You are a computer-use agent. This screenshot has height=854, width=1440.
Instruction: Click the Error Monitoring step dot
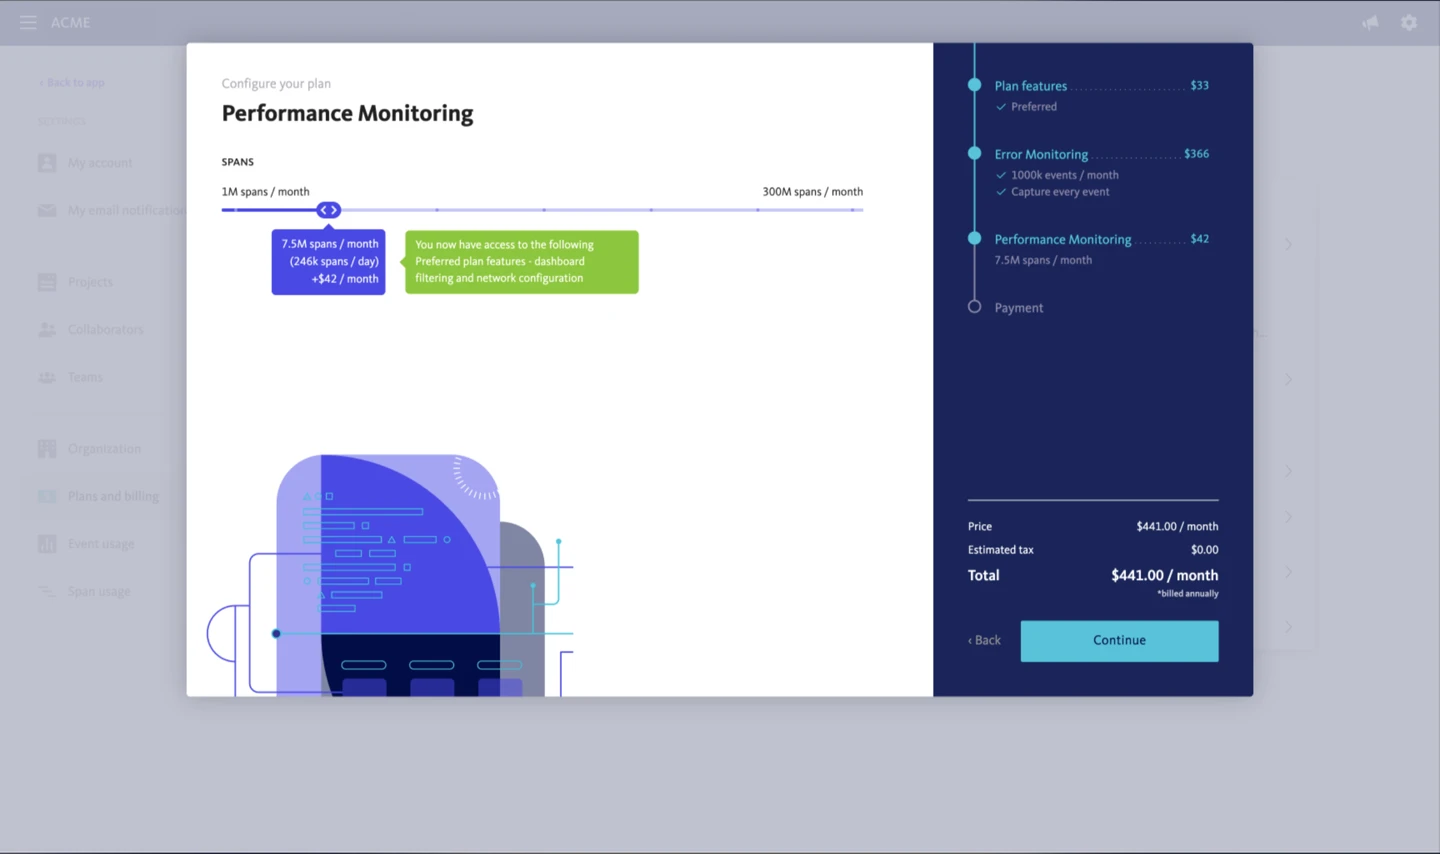point(974,153)
